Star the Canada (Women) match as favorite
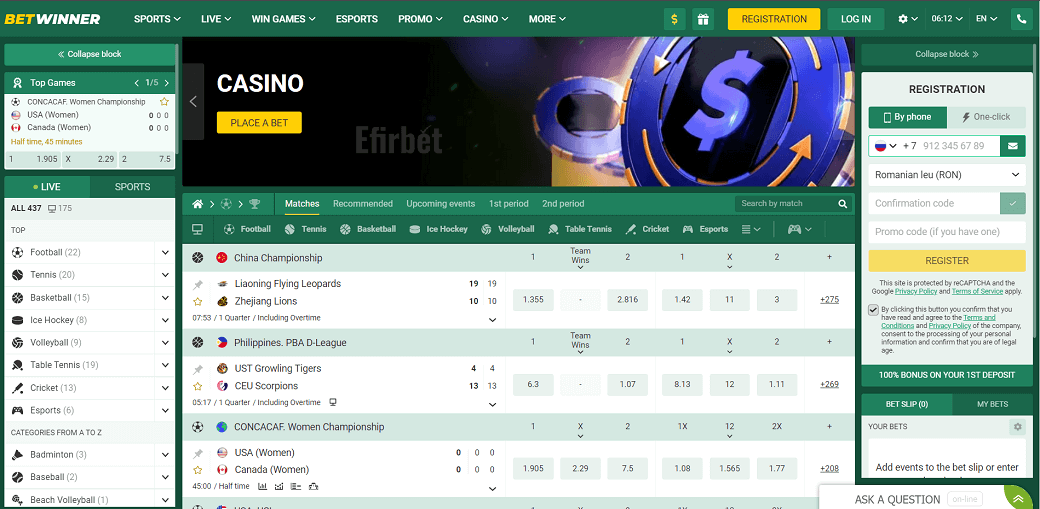Viewport: 1040px width, 509px height. (198, 470)
